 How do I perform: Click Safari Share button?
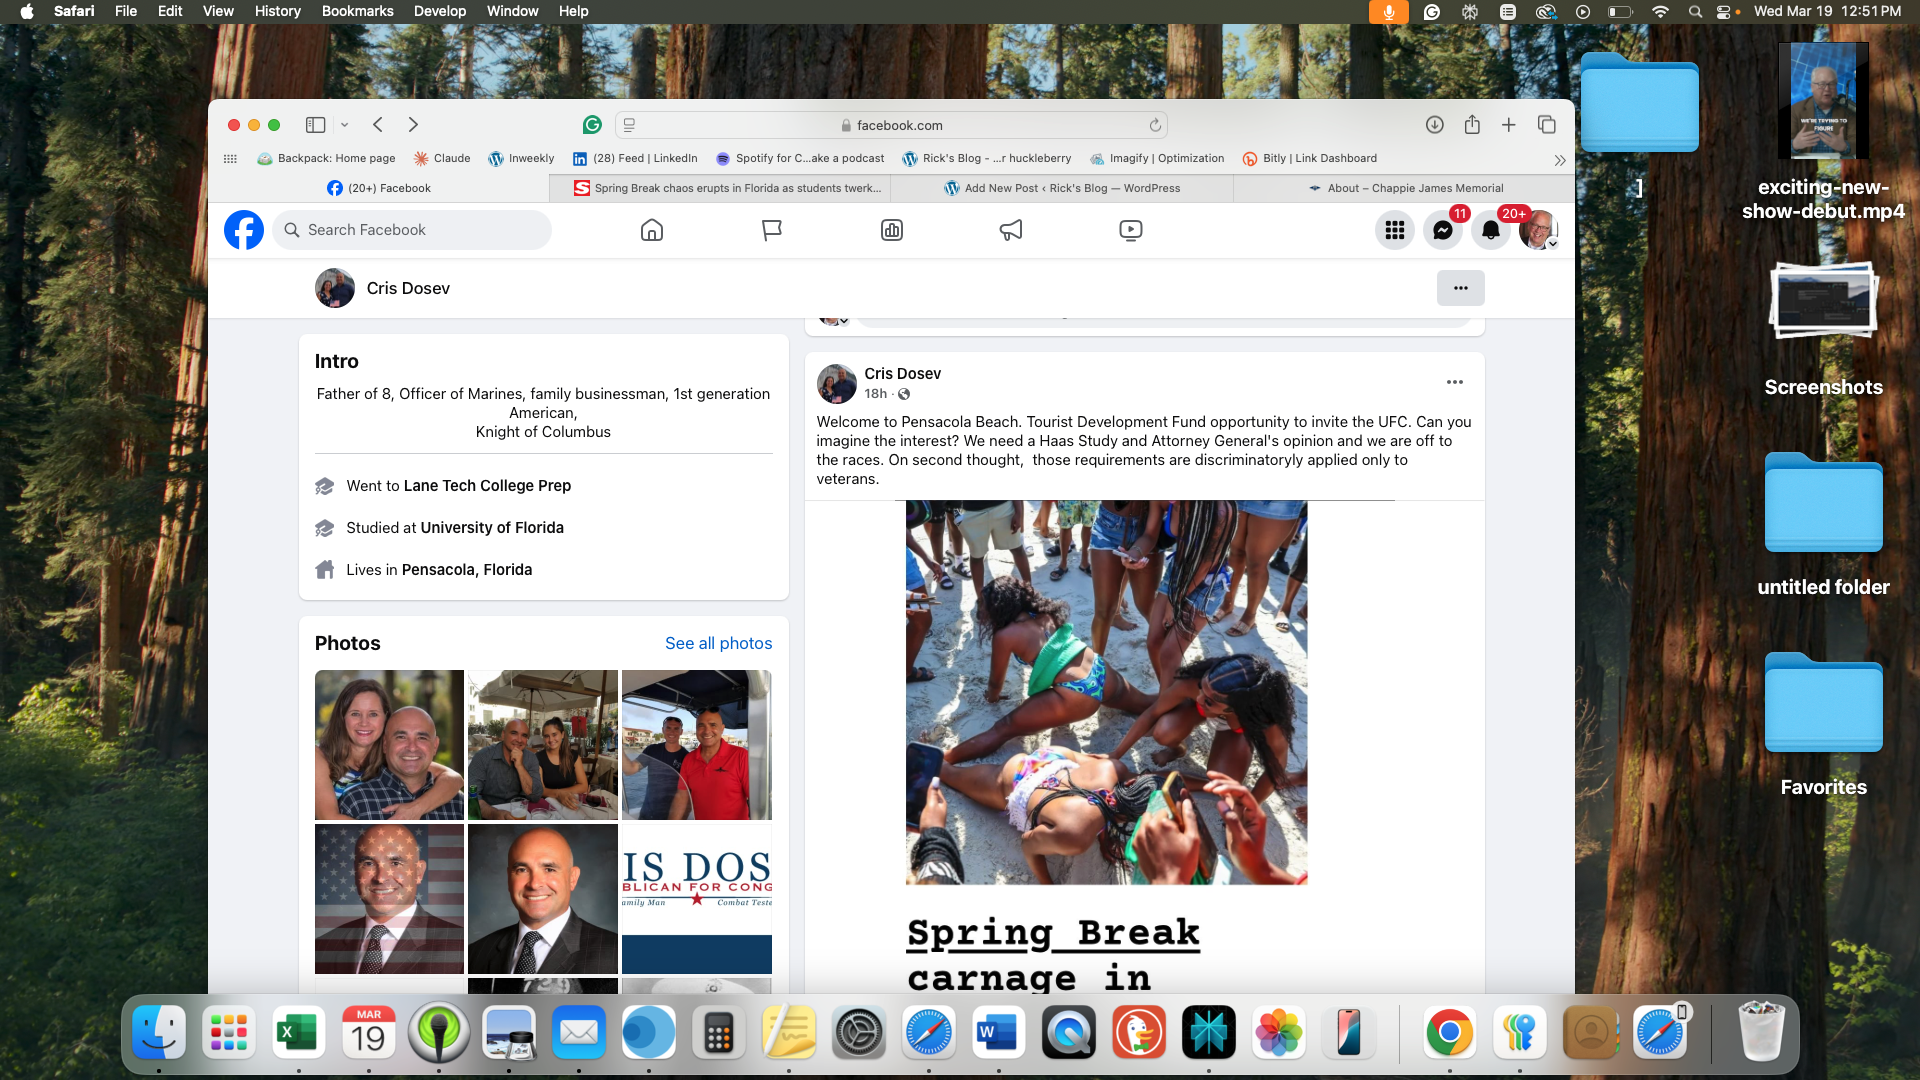[1472, 125]
